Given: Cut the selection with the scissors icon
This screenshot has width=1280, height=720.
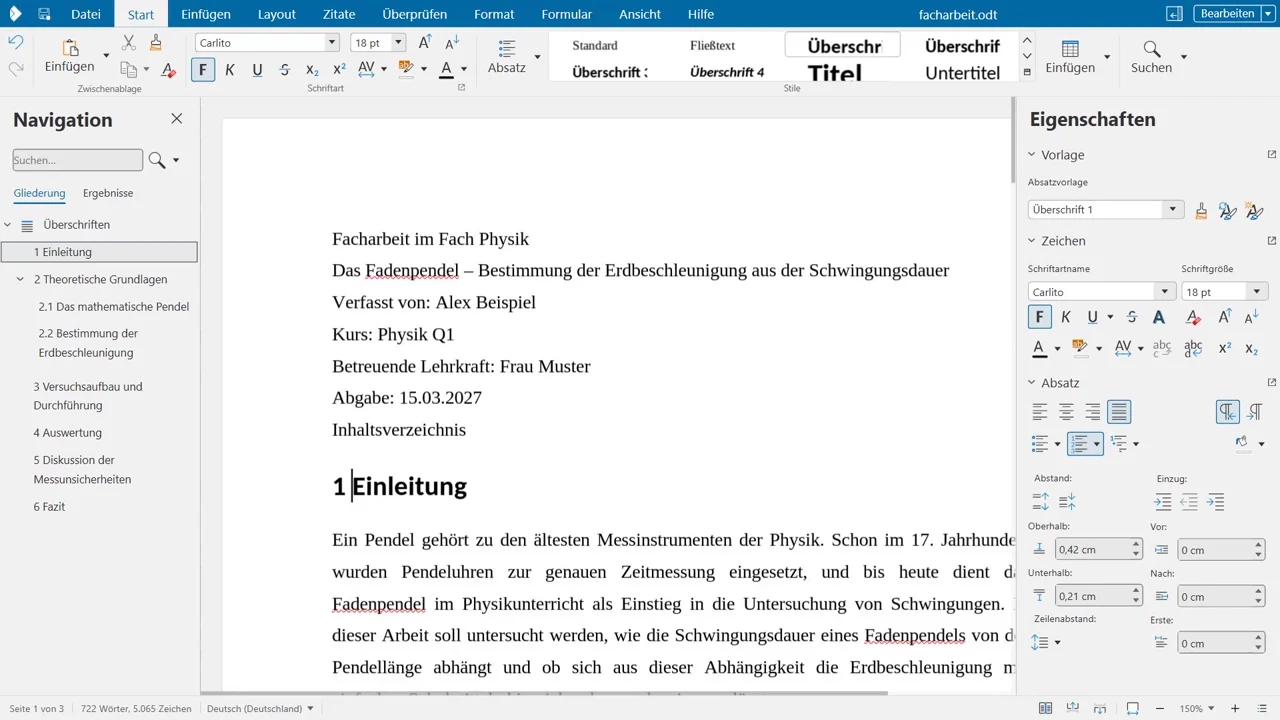Looking at the screenshot, I should 129,42.
